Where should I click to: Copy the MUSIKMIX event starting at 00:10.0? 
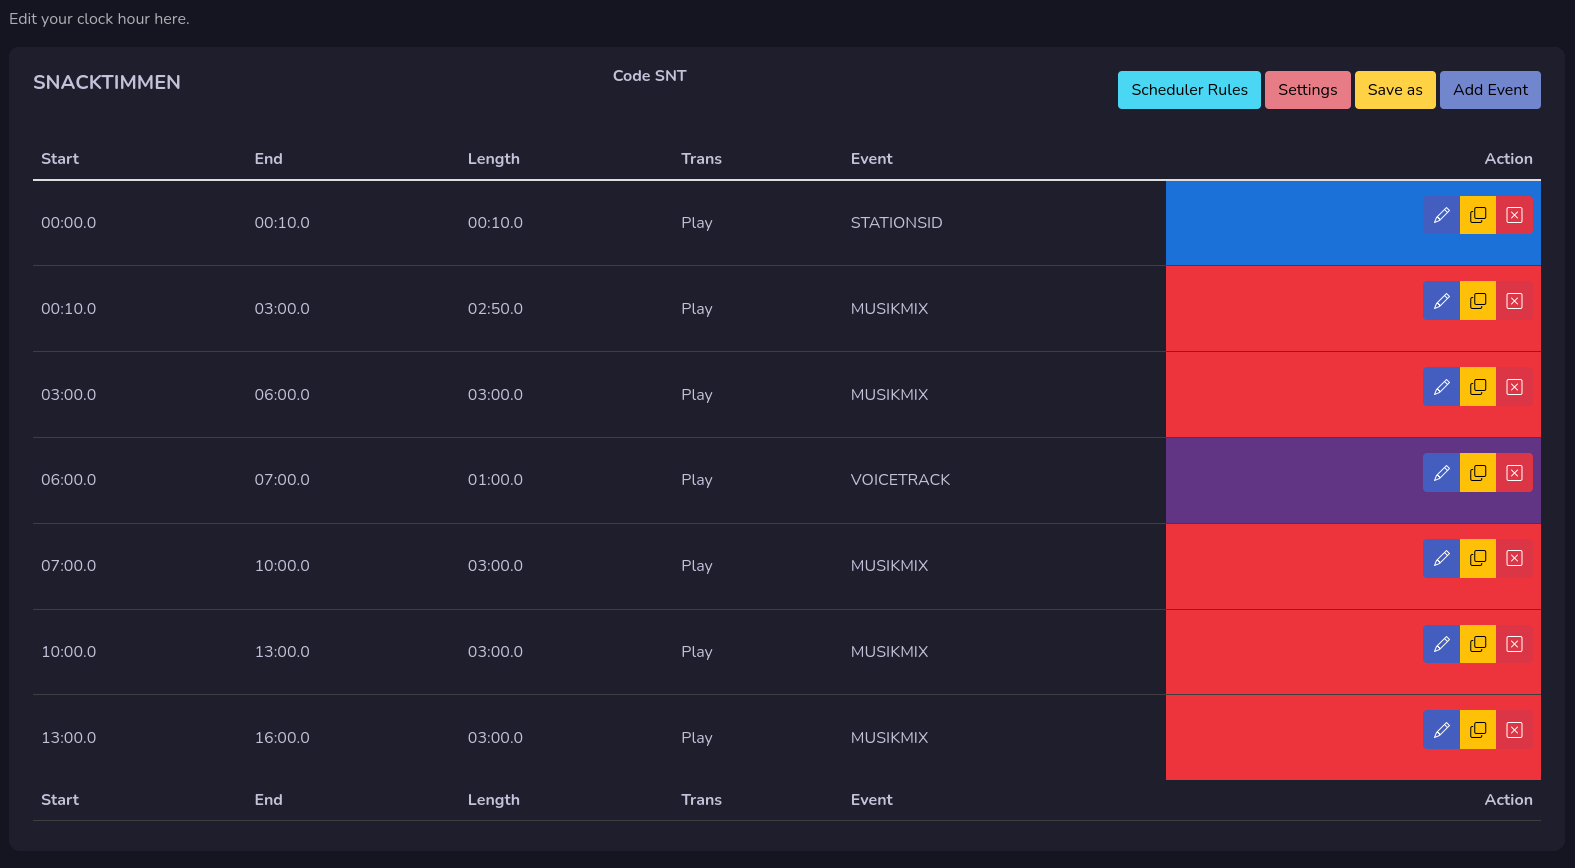(x=1478, y=301)
